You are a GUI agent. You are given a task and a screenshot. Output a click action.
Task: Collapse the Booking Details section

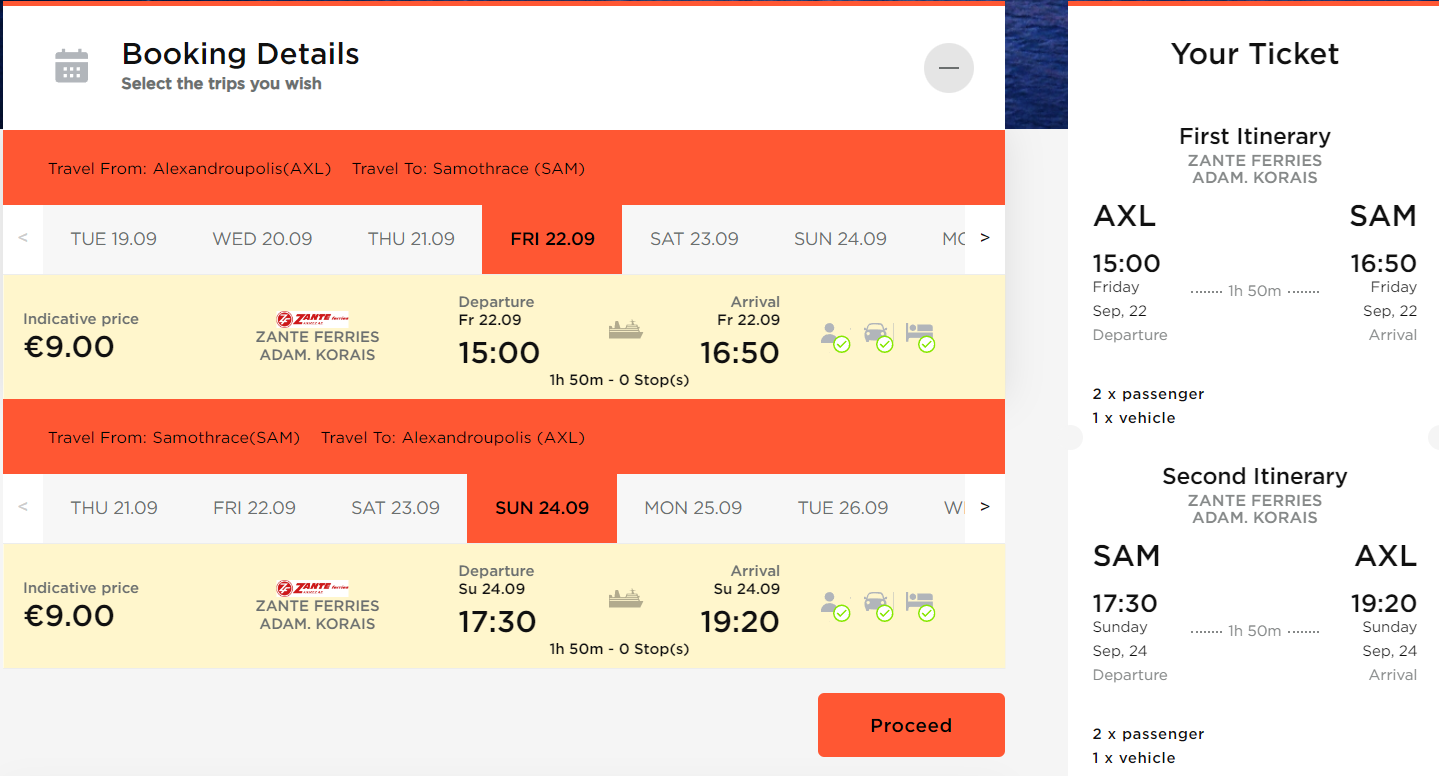(x=948, y=68)
